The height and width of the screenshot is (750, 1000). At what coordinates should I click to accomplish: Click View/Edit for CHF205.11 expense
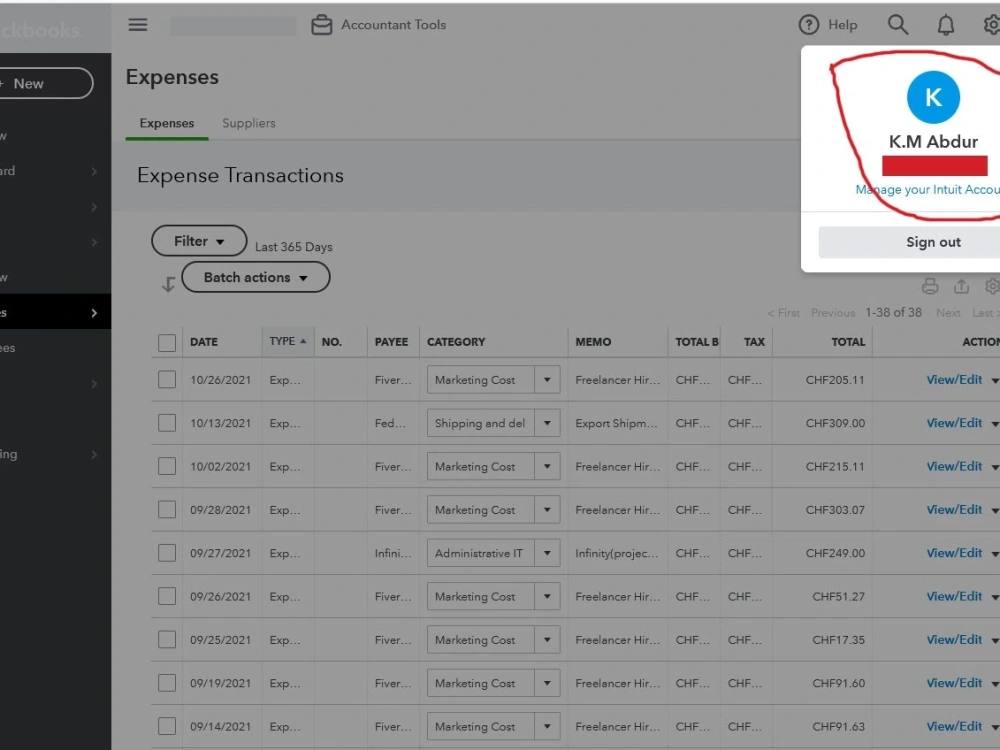[954, 379]
